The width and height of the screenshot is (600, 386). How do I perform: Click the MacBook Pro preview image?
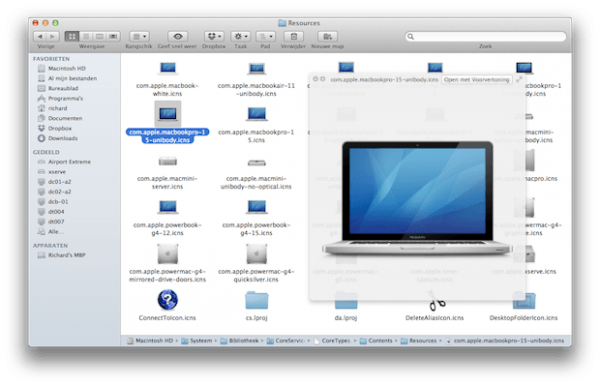click(417, 198)
